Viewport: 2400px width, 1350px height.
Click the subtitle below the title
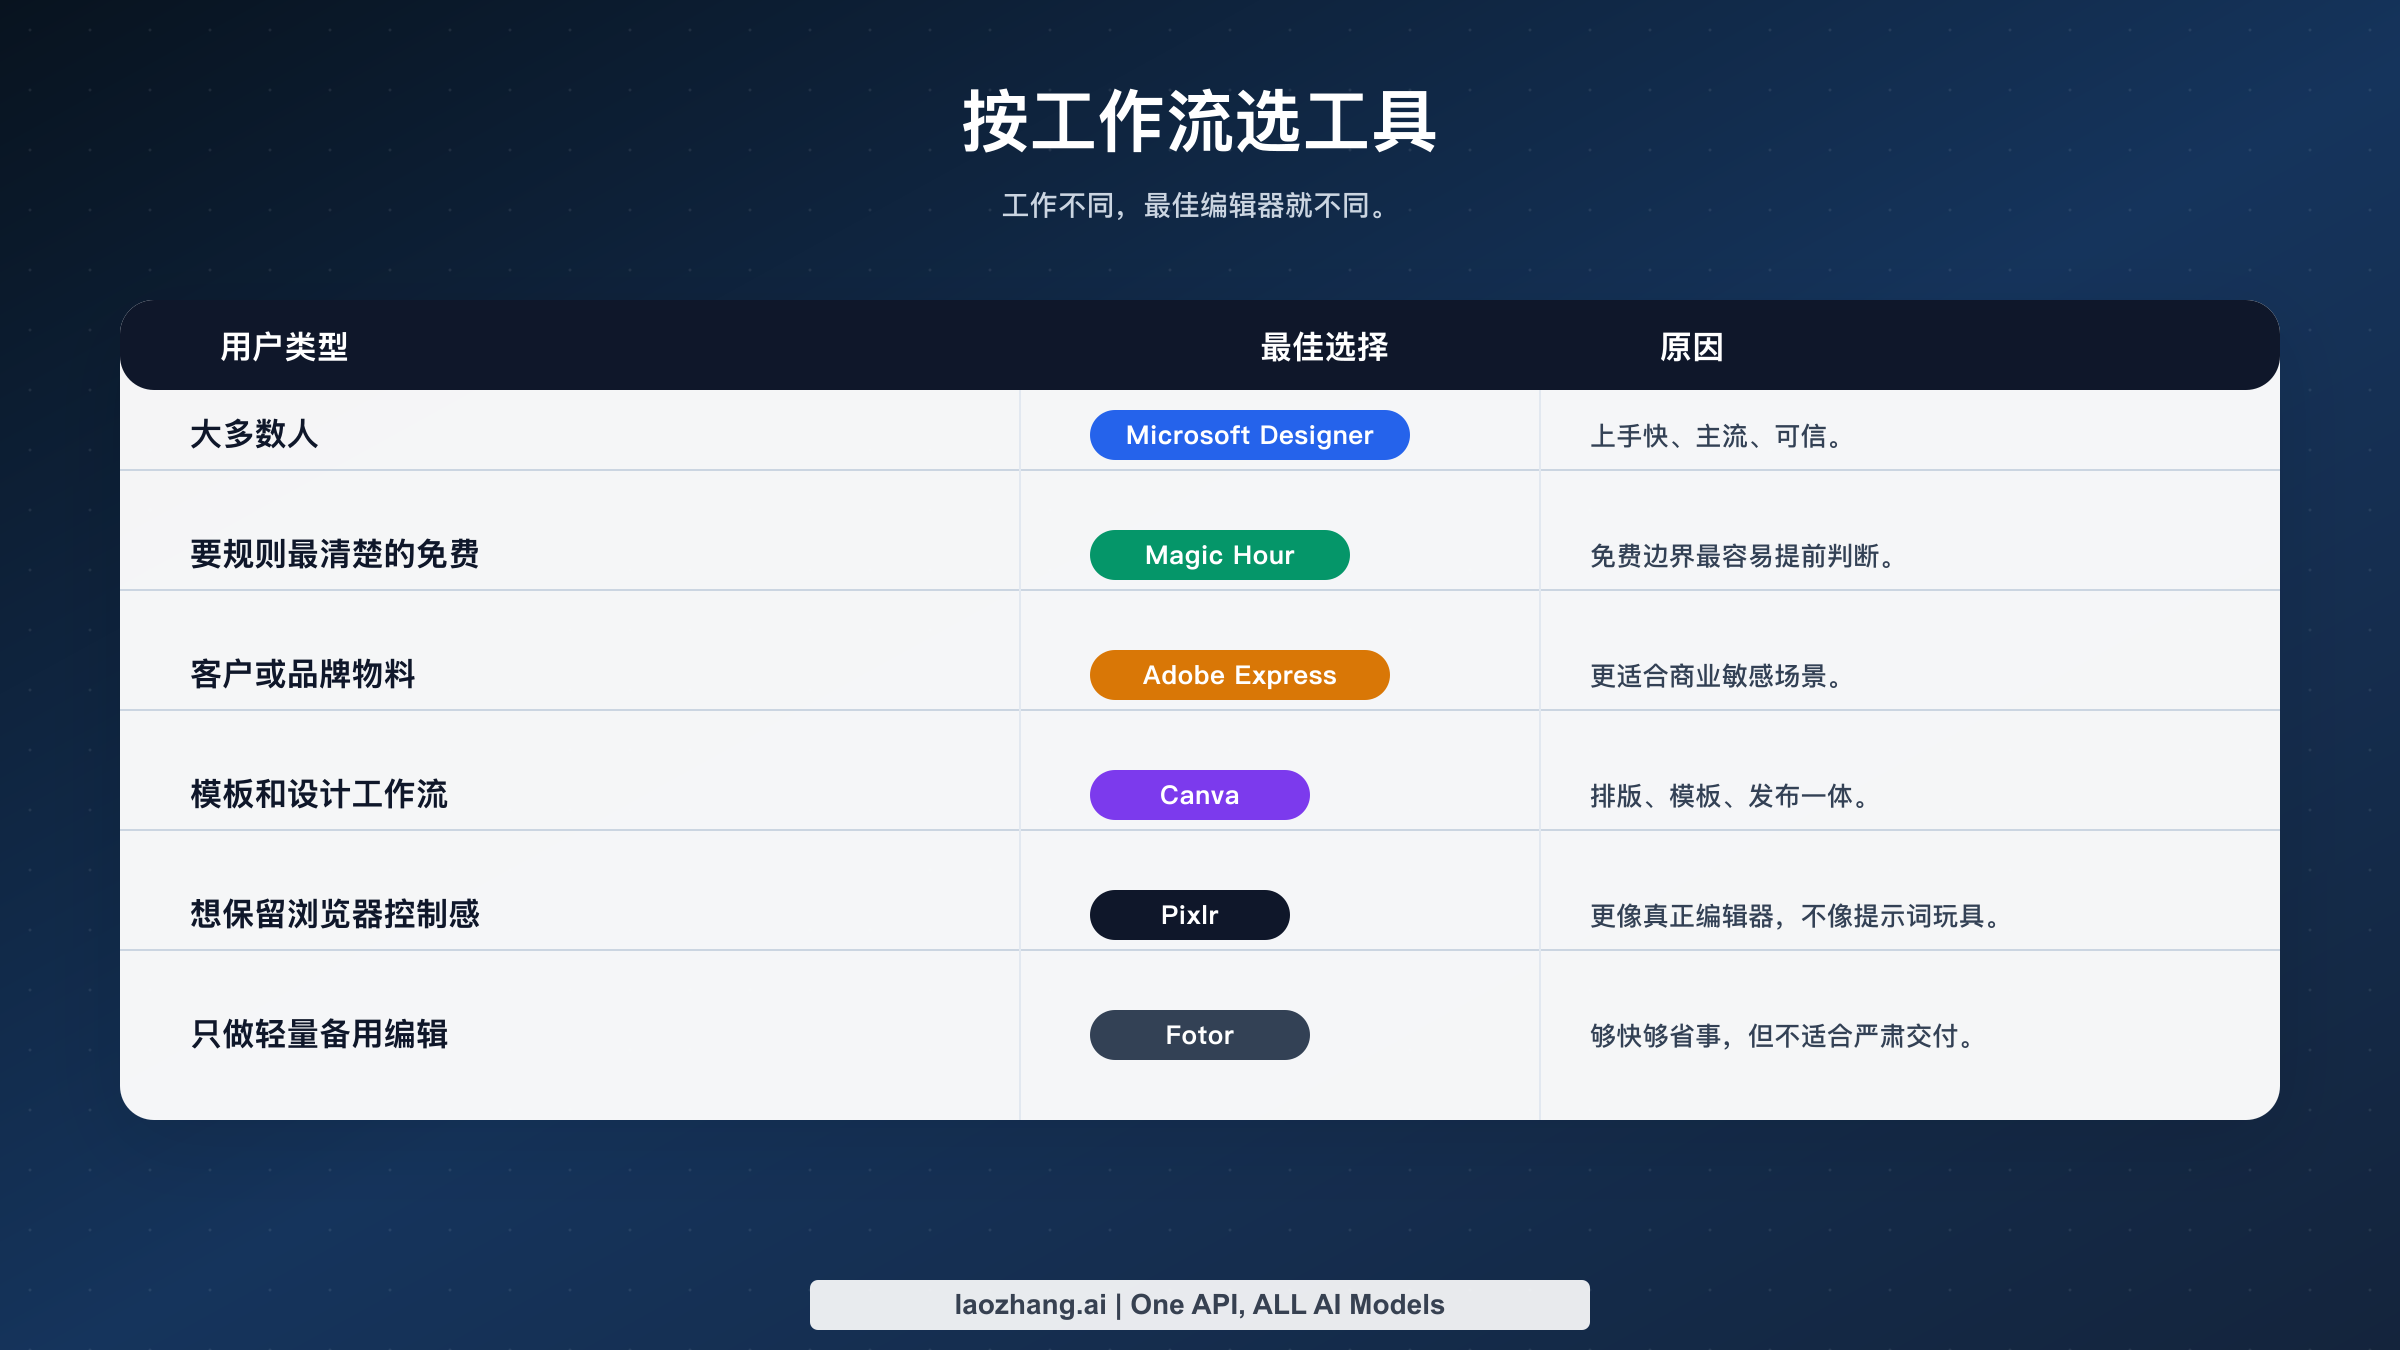click(x=1197, y=207)
